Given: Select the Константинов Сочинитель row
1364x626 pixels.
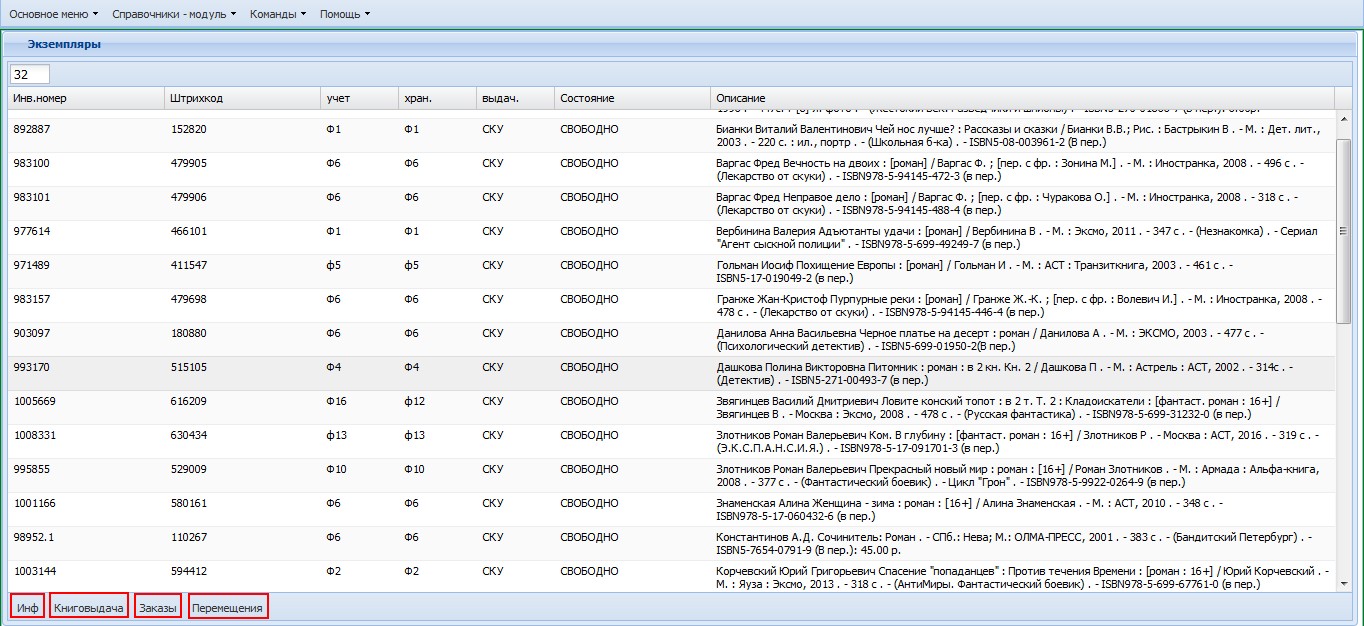Looking at the screenshot, I should pyautogui.click(x=672, y=544).
